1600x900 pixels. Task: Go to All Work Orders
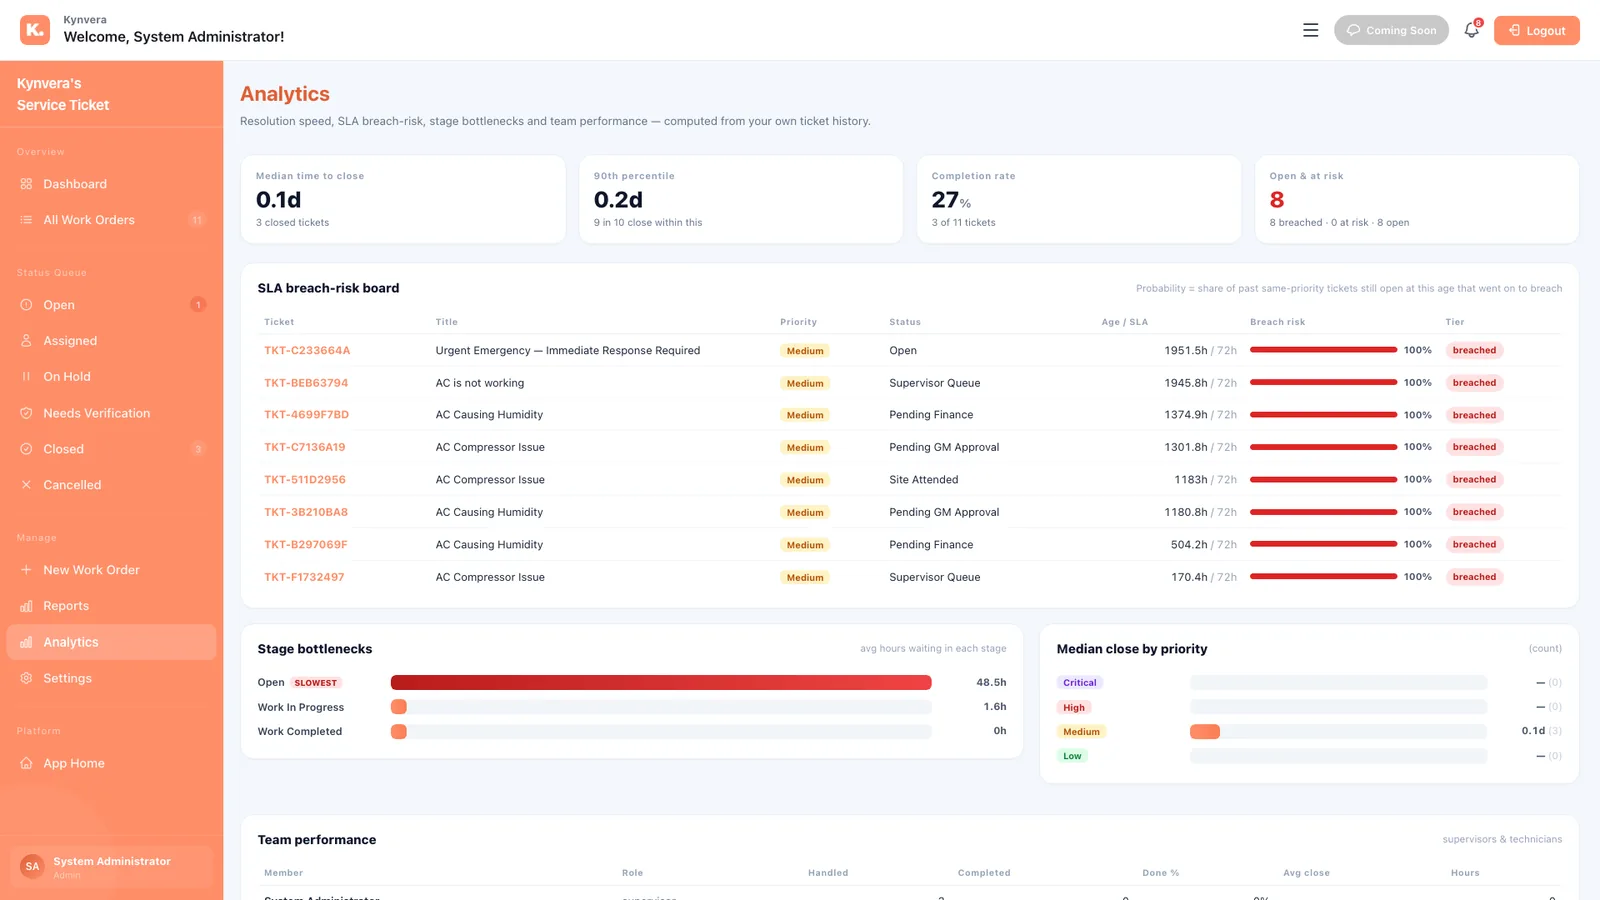[111, 220]
